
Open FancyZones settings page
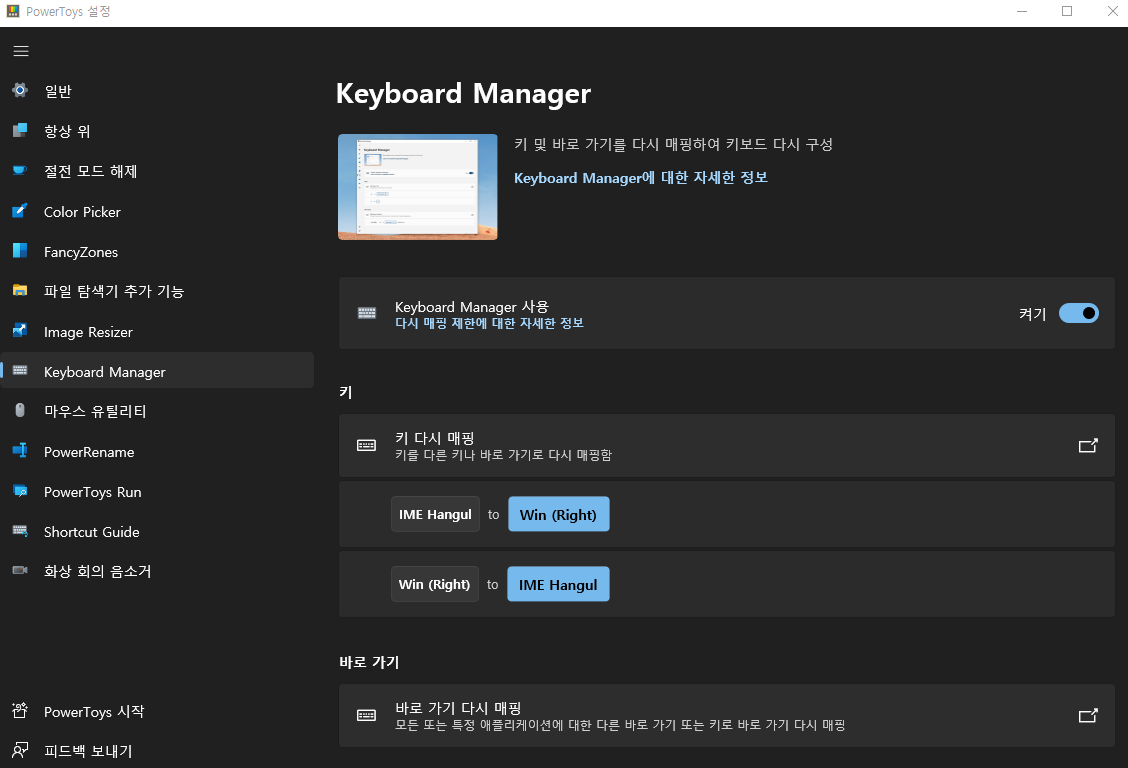(x=157, y=252)
